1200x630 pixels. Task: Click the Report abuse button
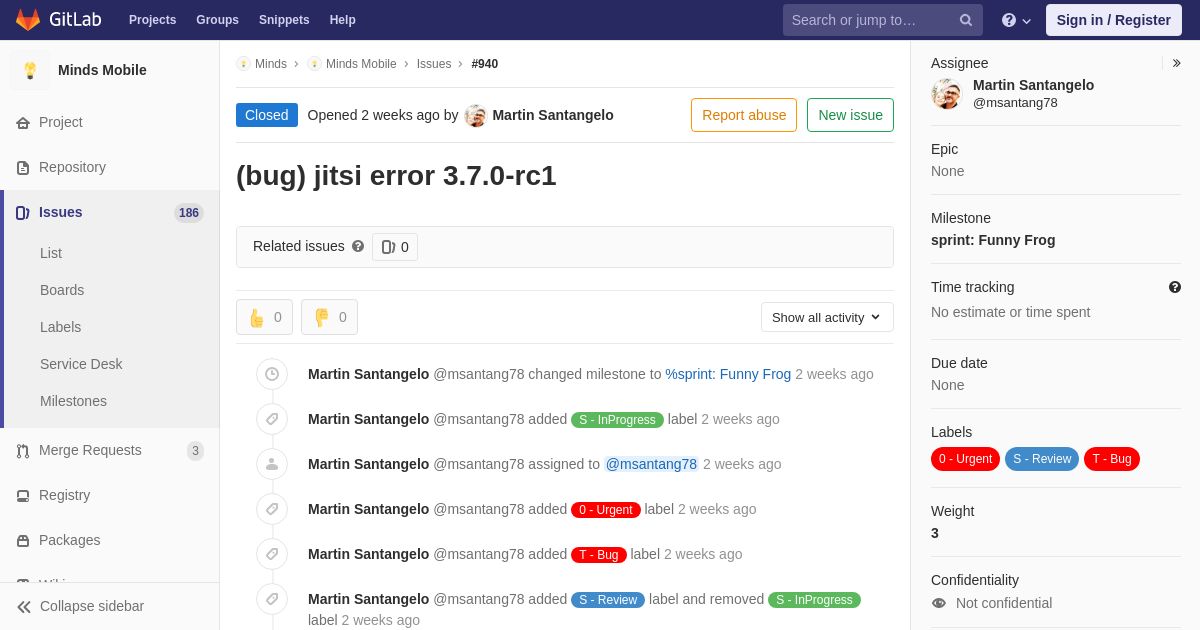click(x=744, y=115)
